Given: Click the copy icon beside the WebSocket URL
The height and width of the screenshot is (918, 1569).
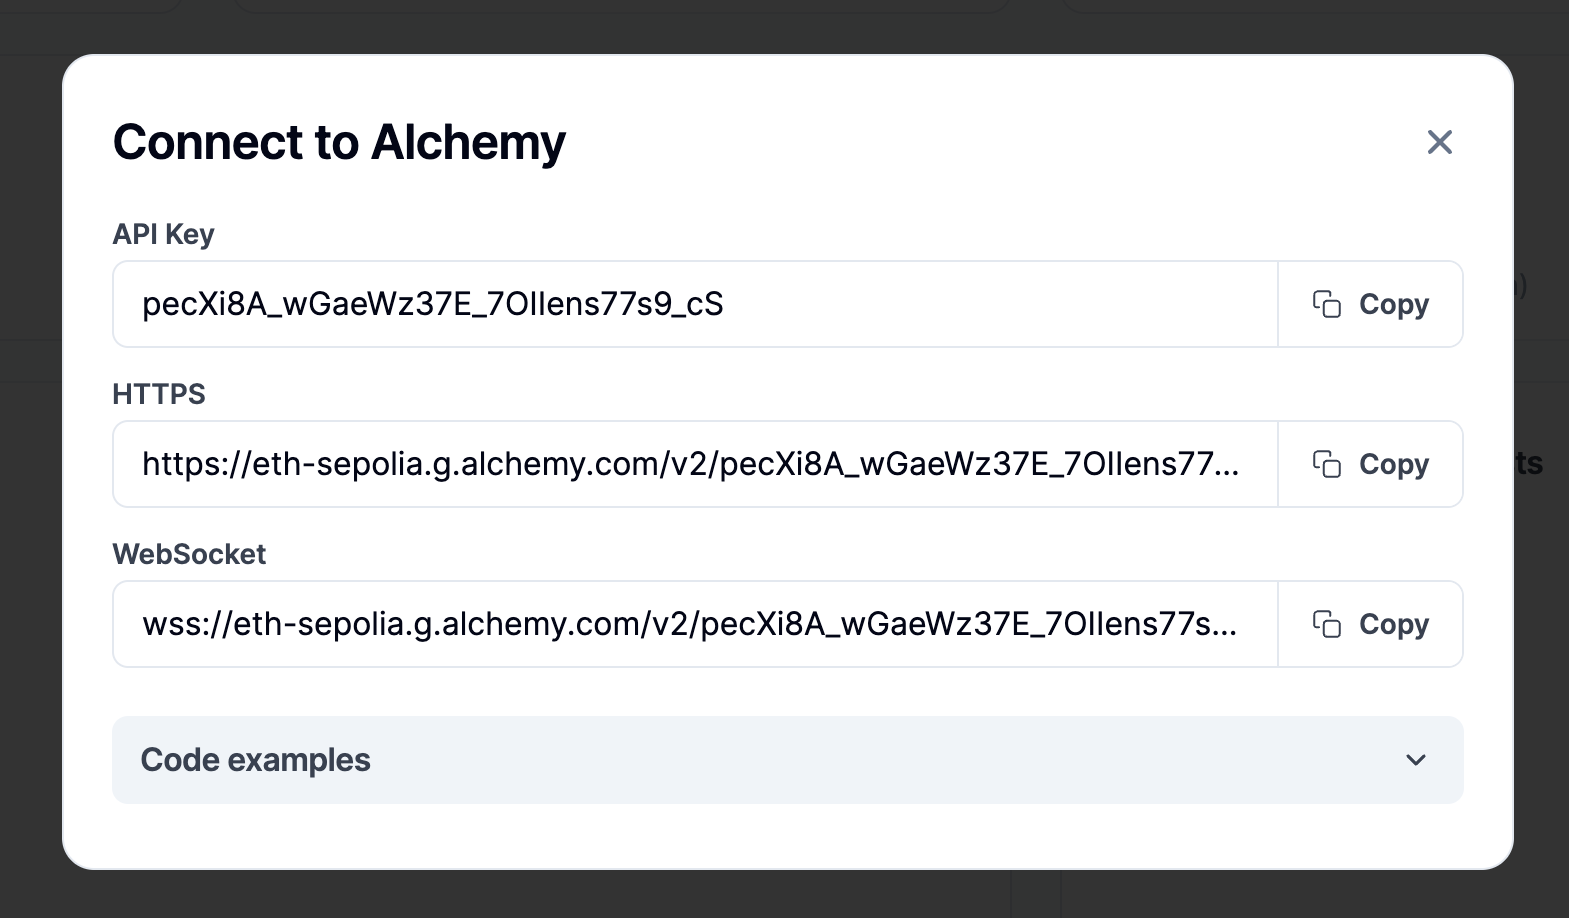Looking at the screenshot, I should tap(1326, 624).
